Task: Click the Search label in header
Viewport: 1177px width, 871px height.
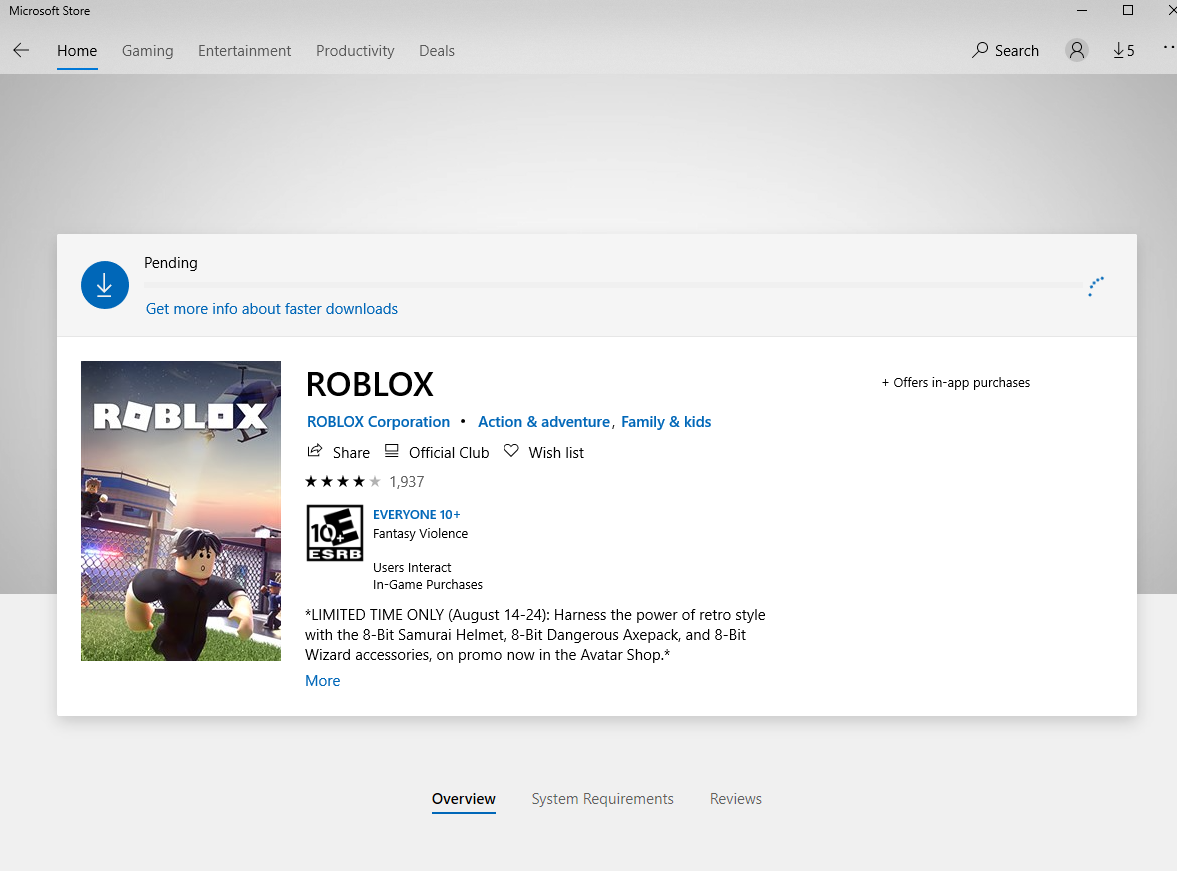Action: [1016, 50]
